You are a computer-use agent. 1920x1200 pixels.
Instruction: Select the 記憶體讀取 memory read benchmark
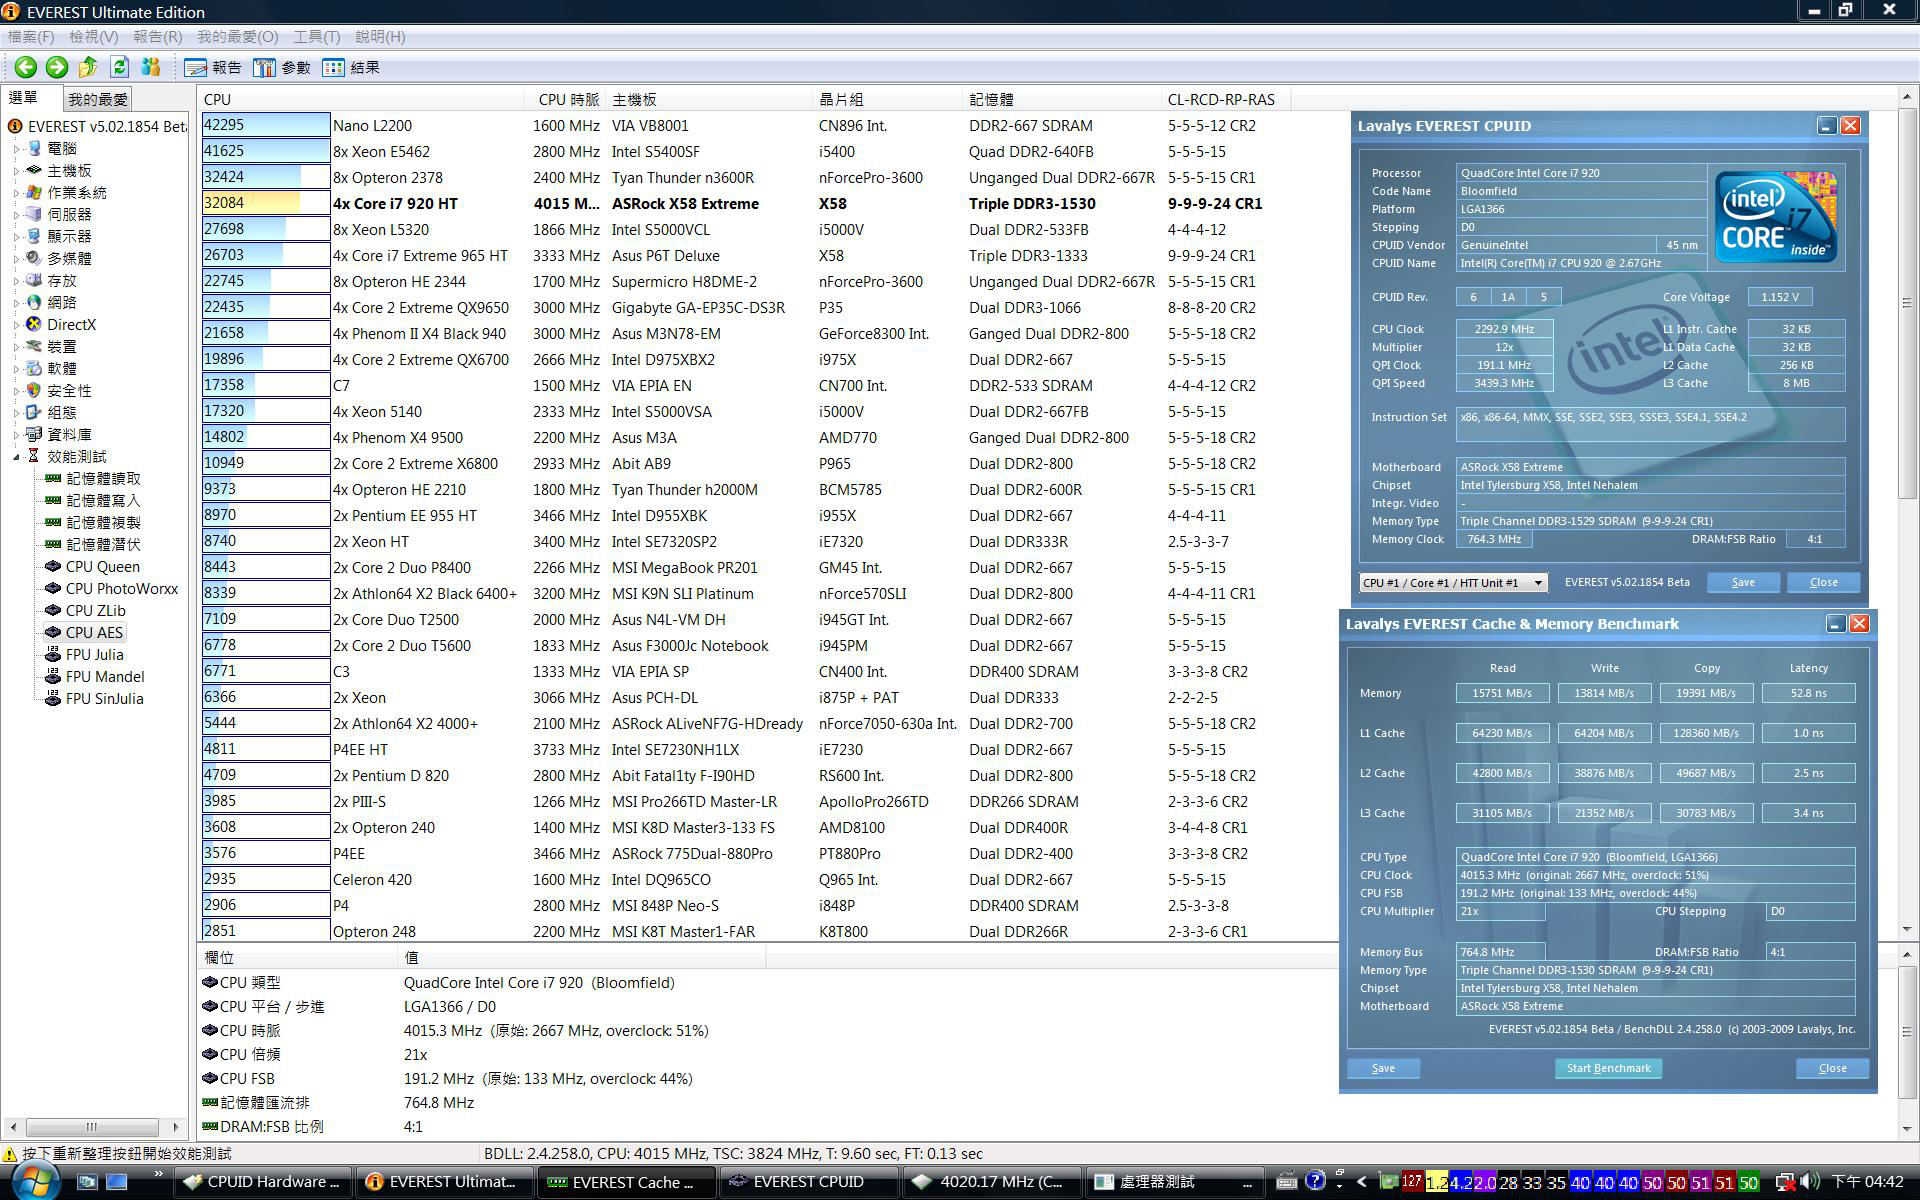click(103, 478)
